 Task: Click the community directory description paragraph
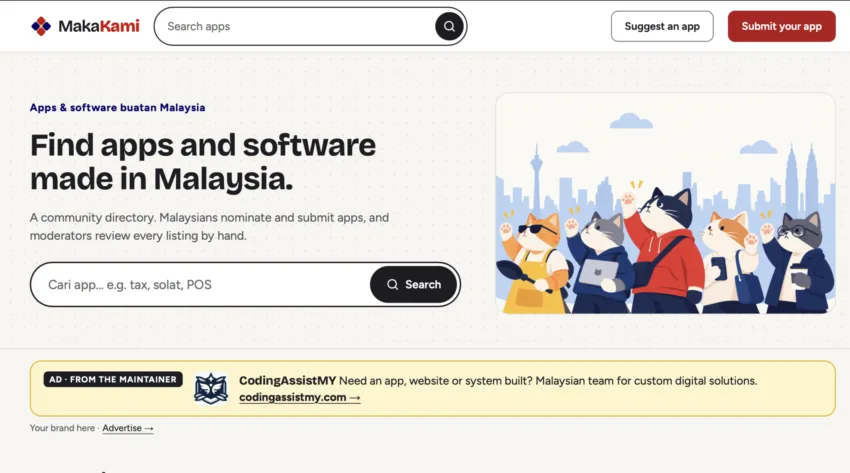[209, 226]
